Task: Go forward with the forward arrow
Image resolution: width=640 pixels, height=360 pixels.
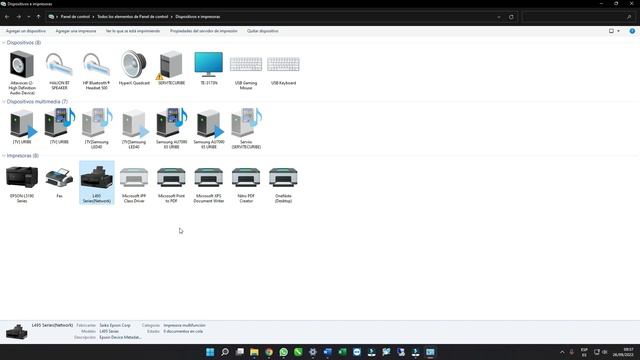Action: (18, 17)
